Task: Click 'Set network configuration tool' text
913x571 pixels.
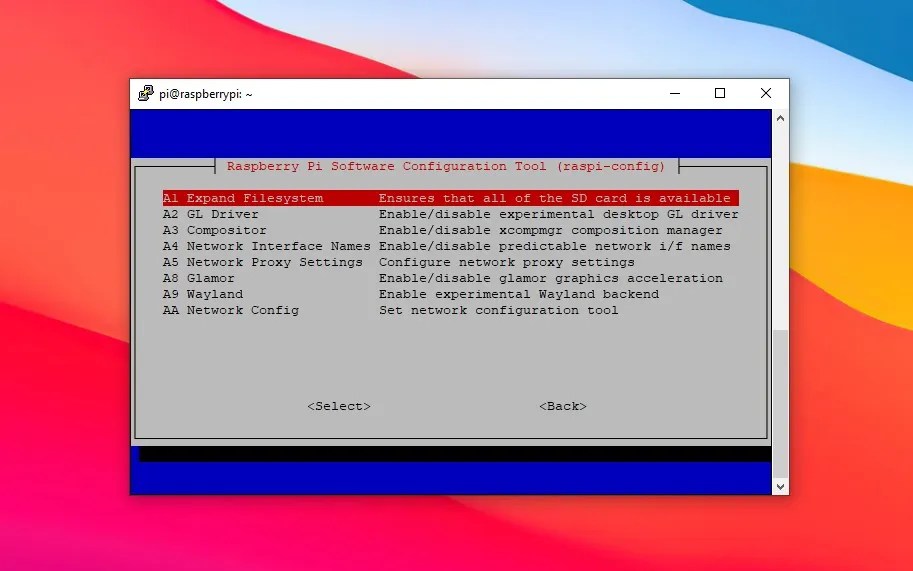Action: (498, 310)
